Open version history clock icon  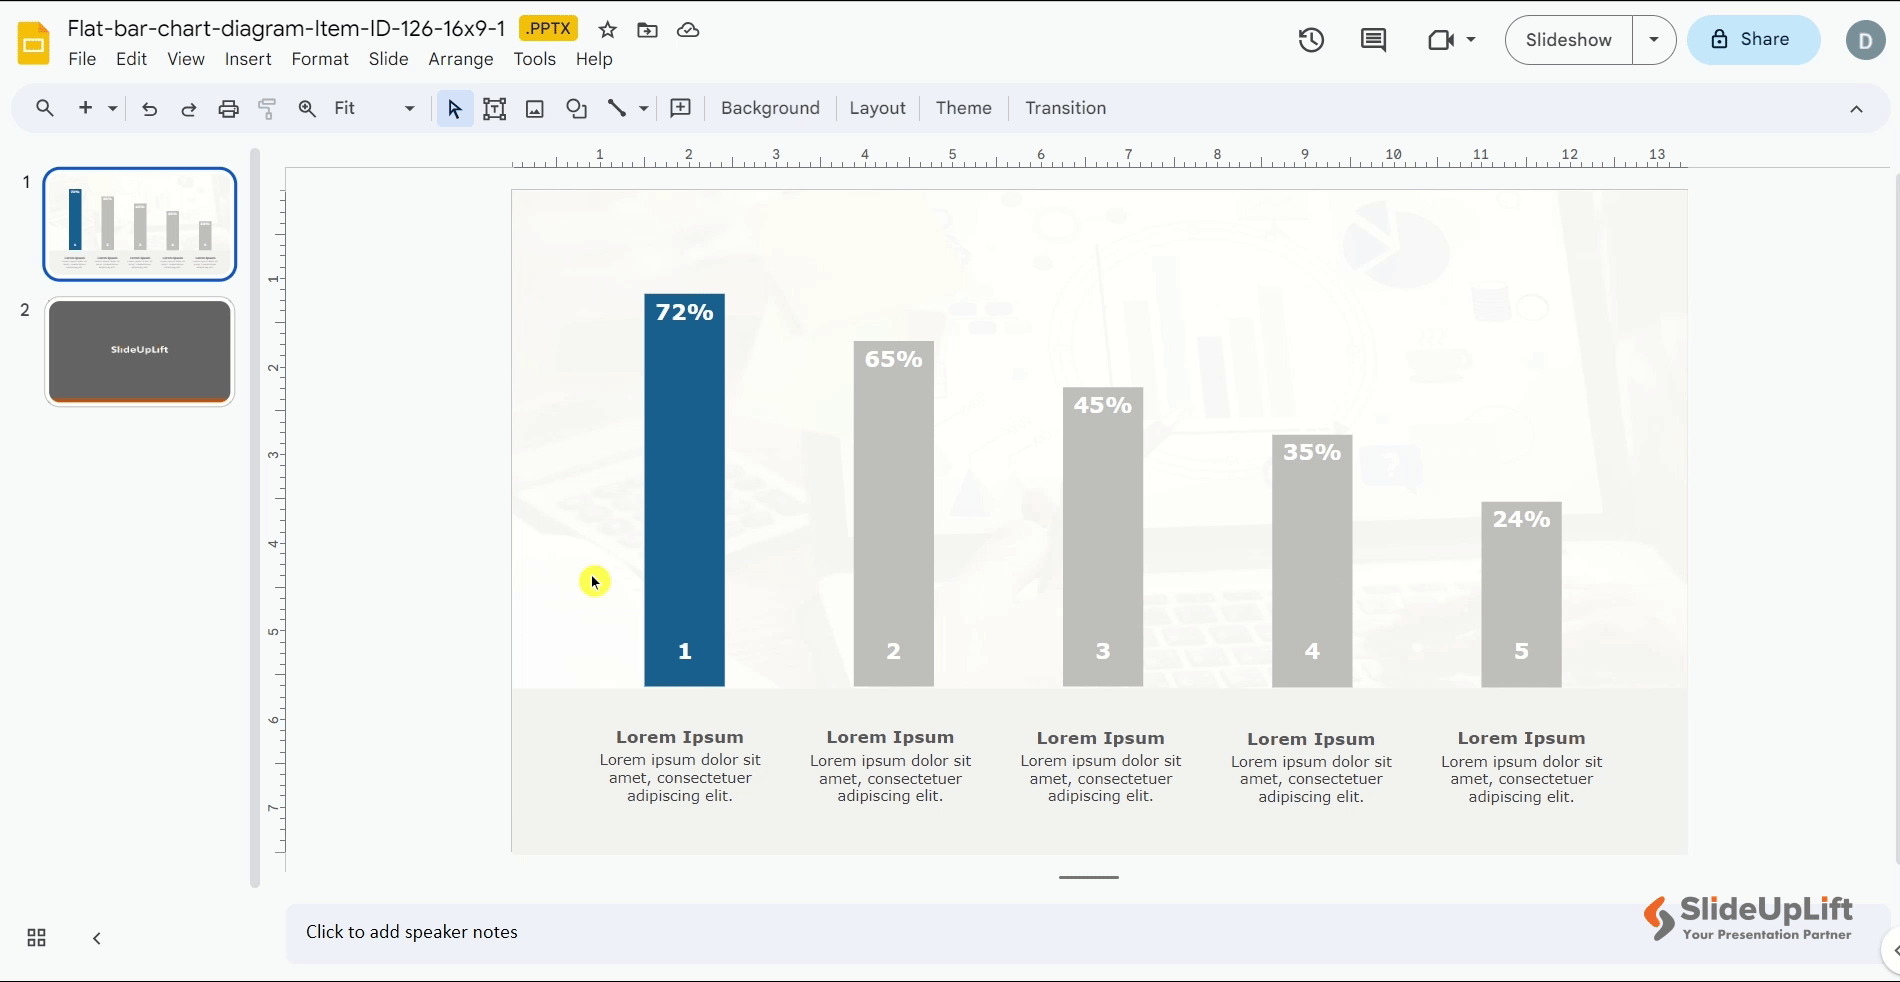click(x=1311, y=40)
